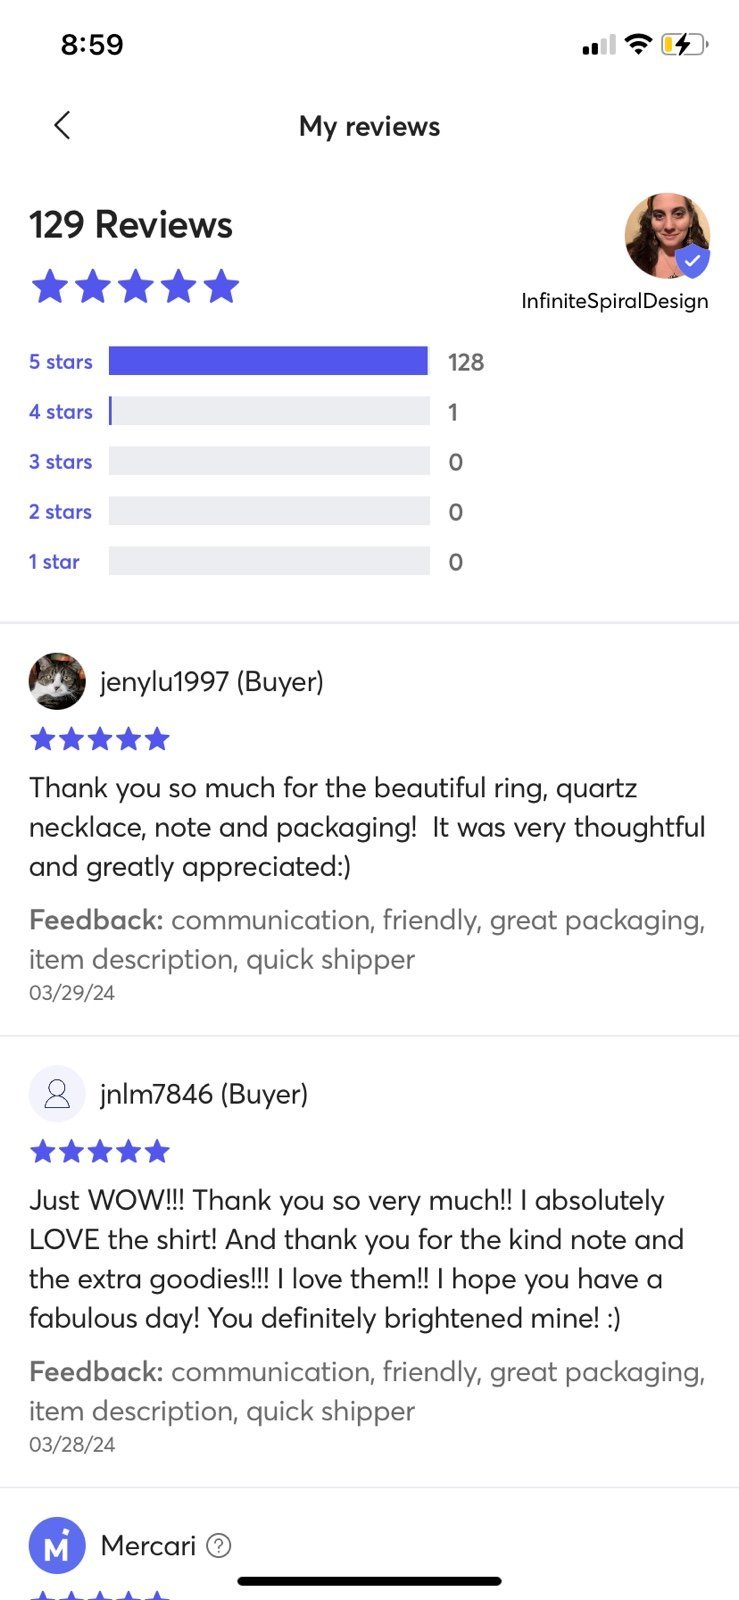The image size is (739, 1600).
Task: Tap the Wi-Fi status icon
Action: (x=637, y=44)
